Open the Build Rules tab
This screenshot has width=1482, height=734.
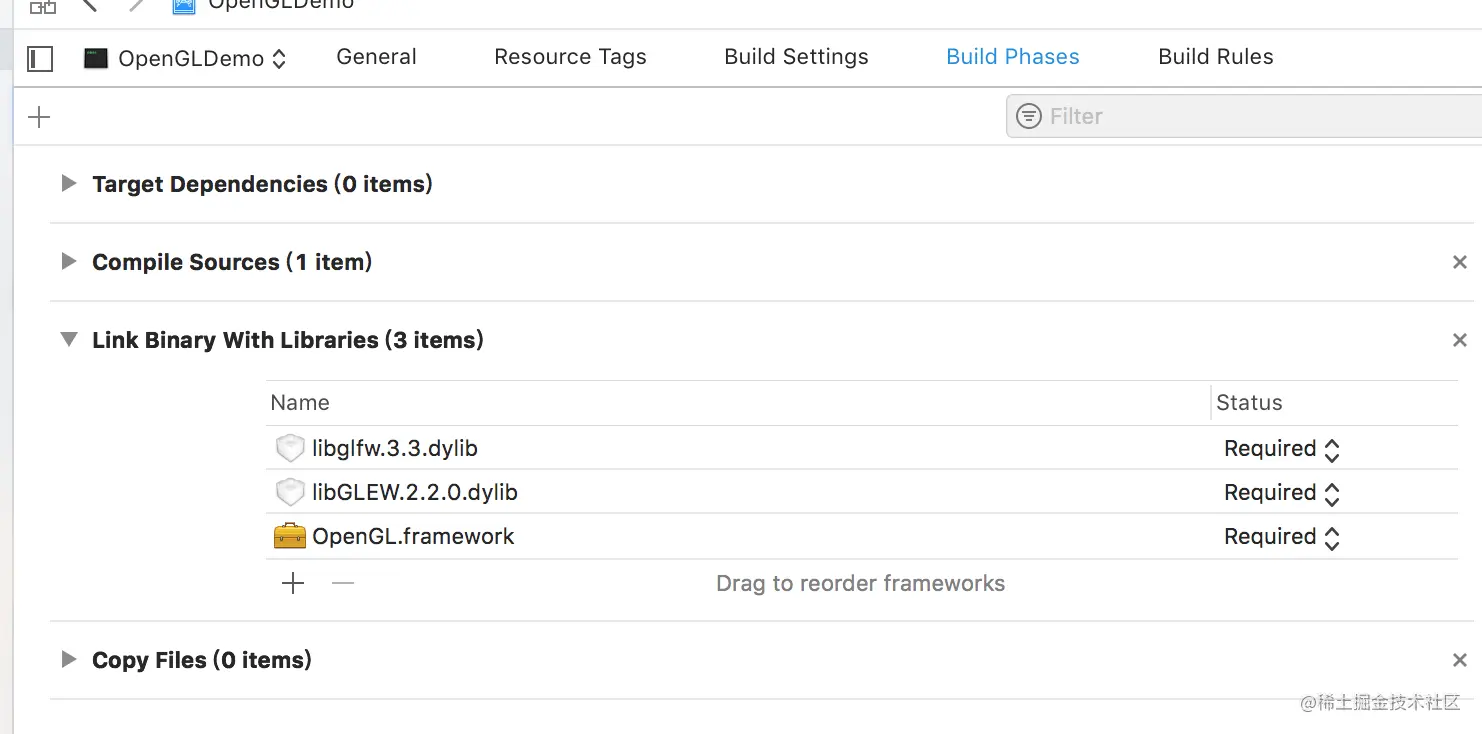[1215, 57]
